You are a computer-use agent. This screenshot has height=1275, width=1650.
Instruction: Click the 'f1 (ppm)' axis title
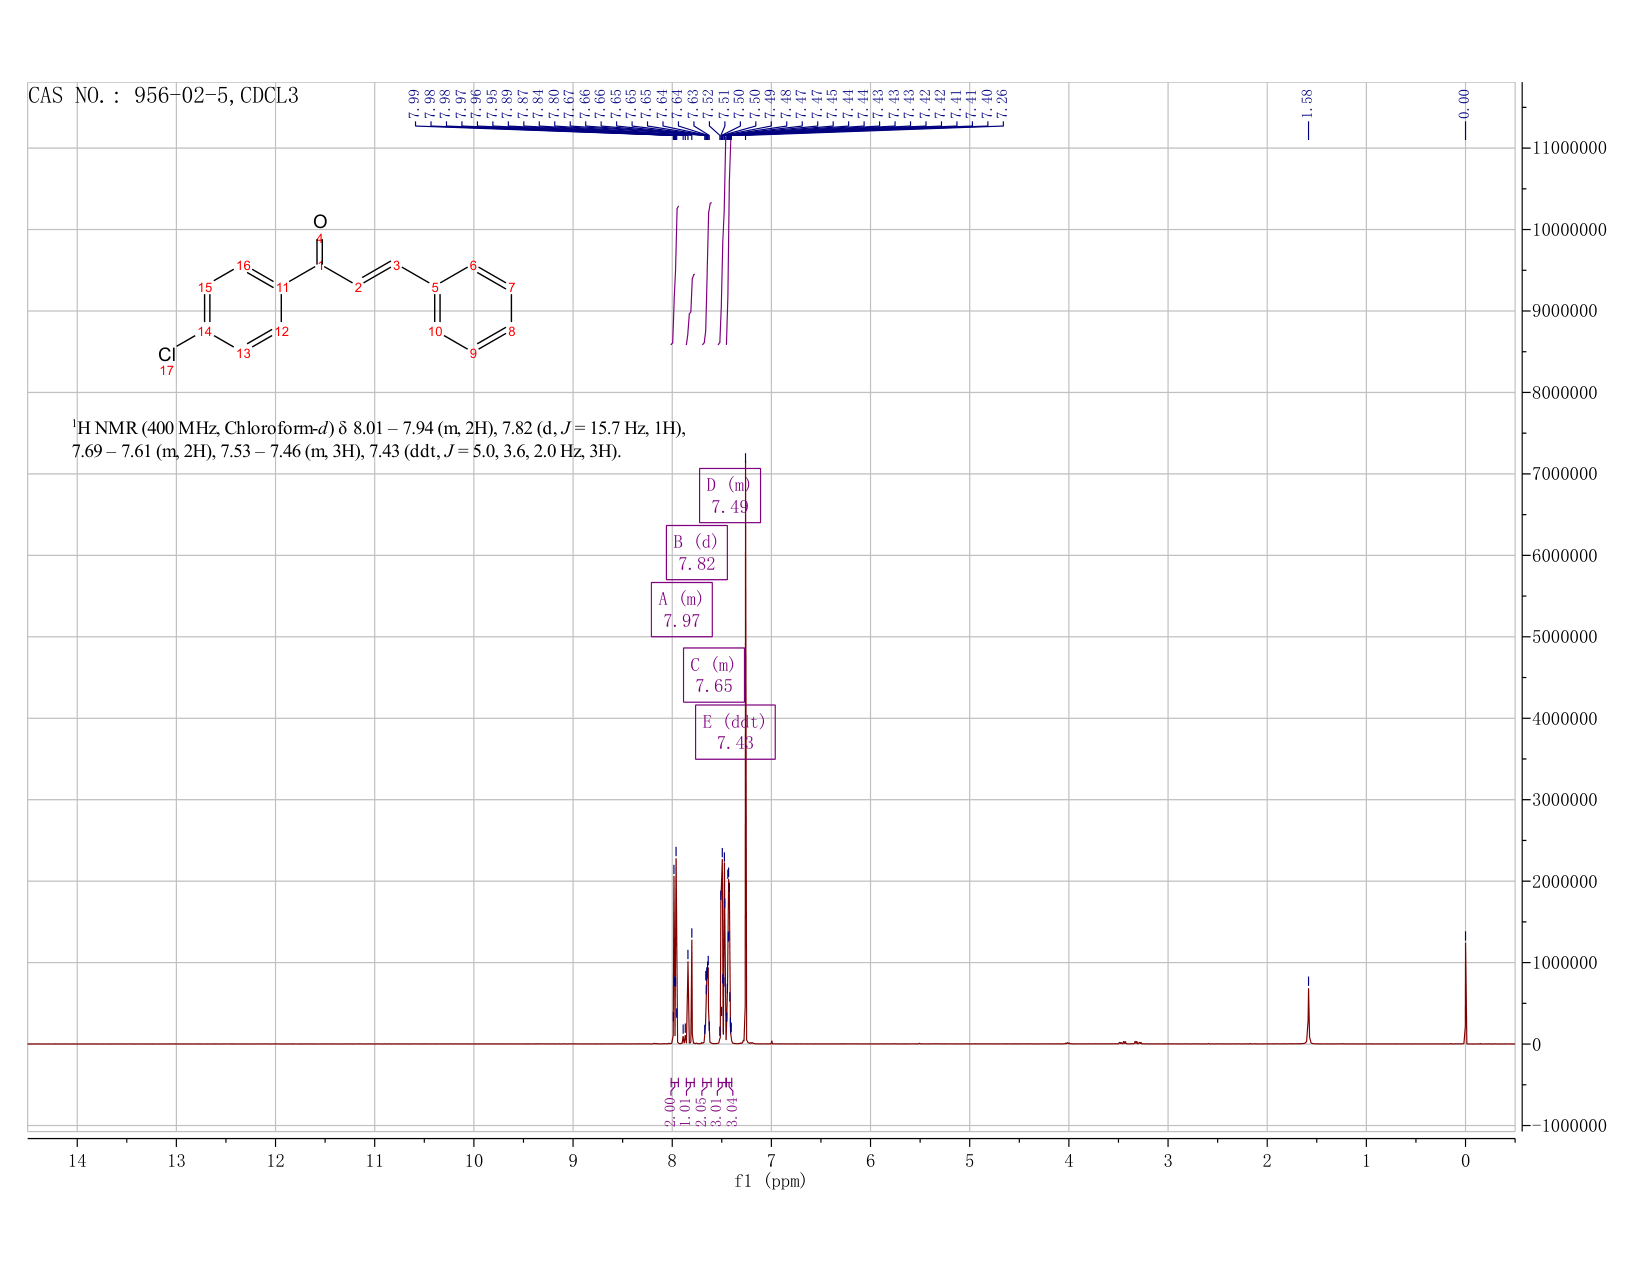point(770,1181)
